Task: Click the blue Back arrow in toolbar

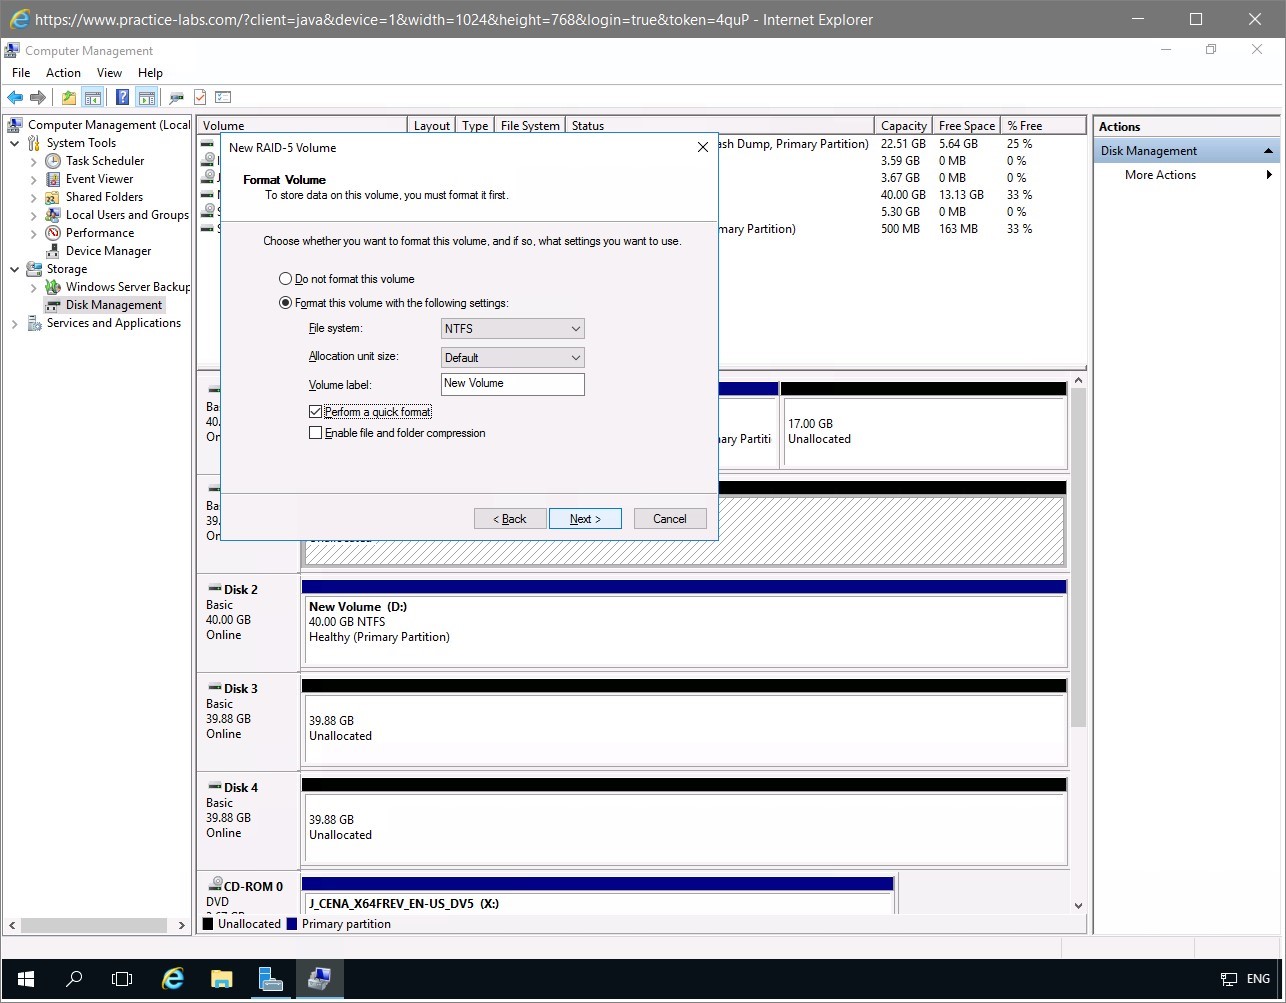Action: 15,97
